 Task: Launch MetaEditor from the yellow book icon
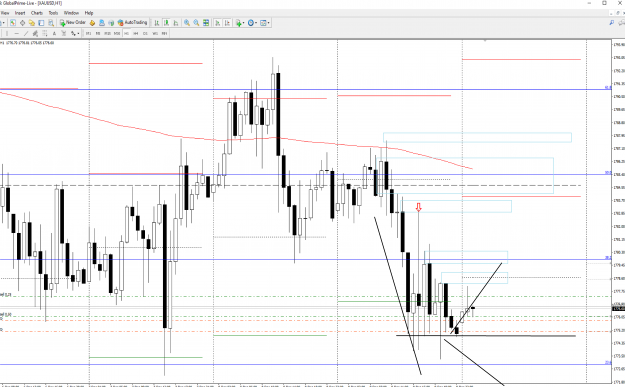point(92,23)
